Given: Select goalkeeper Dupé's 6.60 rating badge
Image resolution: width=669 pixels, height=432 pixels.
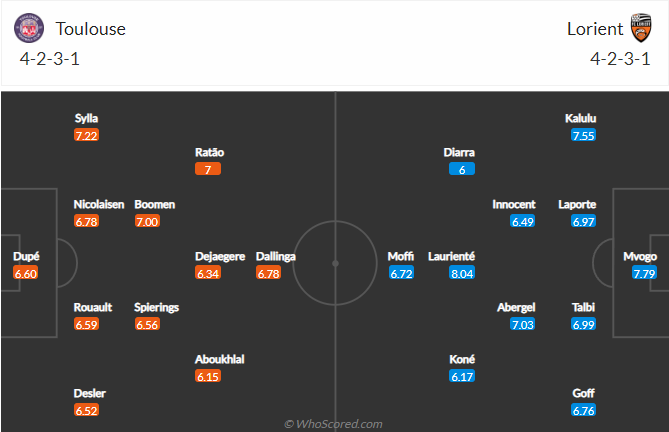Looking at the screenshot, I should point(26,273).
